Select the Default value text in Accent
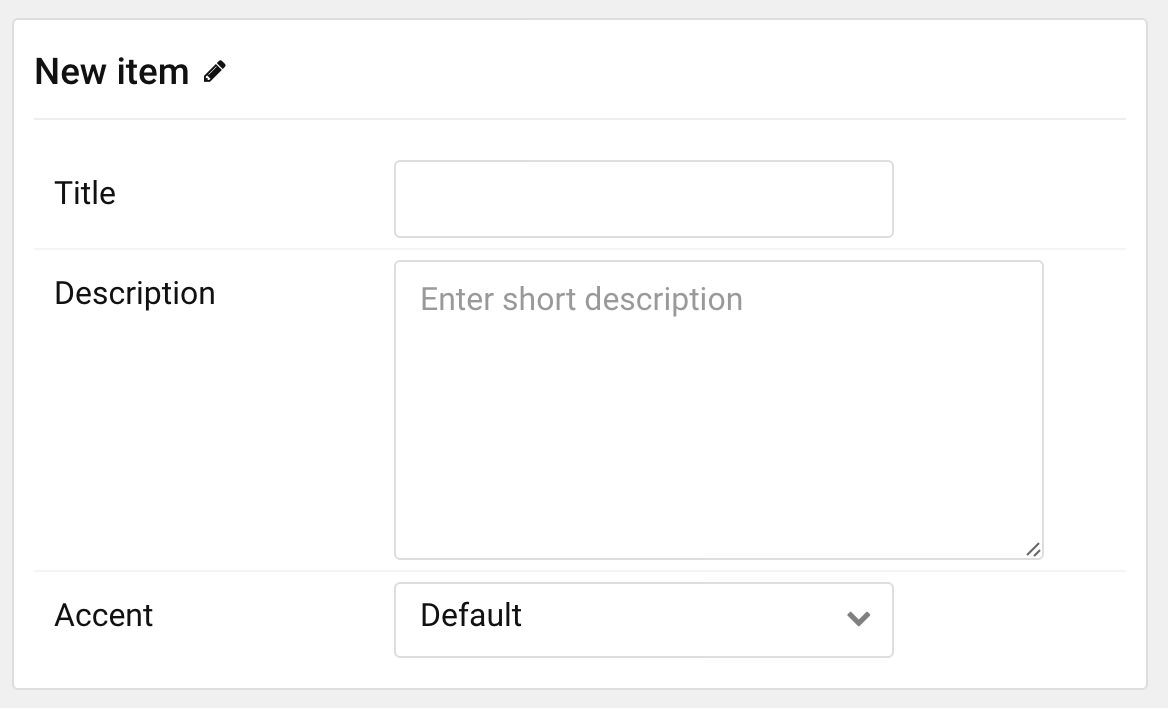 pos(471,616)
